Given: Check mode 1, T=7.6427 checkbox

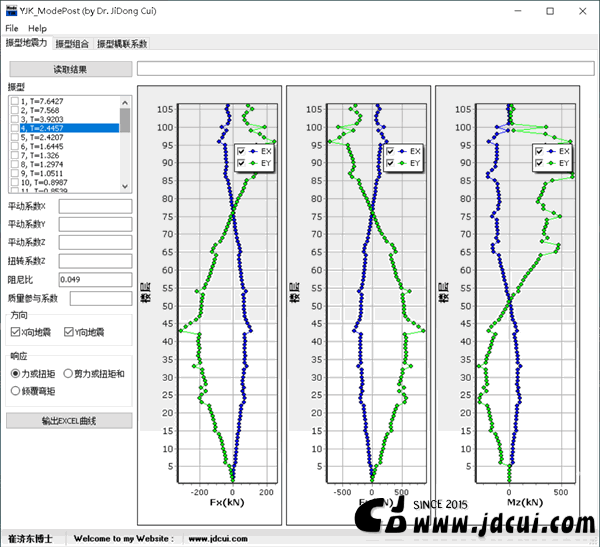Looking at the screenshot, I should [x=15, y=101].
